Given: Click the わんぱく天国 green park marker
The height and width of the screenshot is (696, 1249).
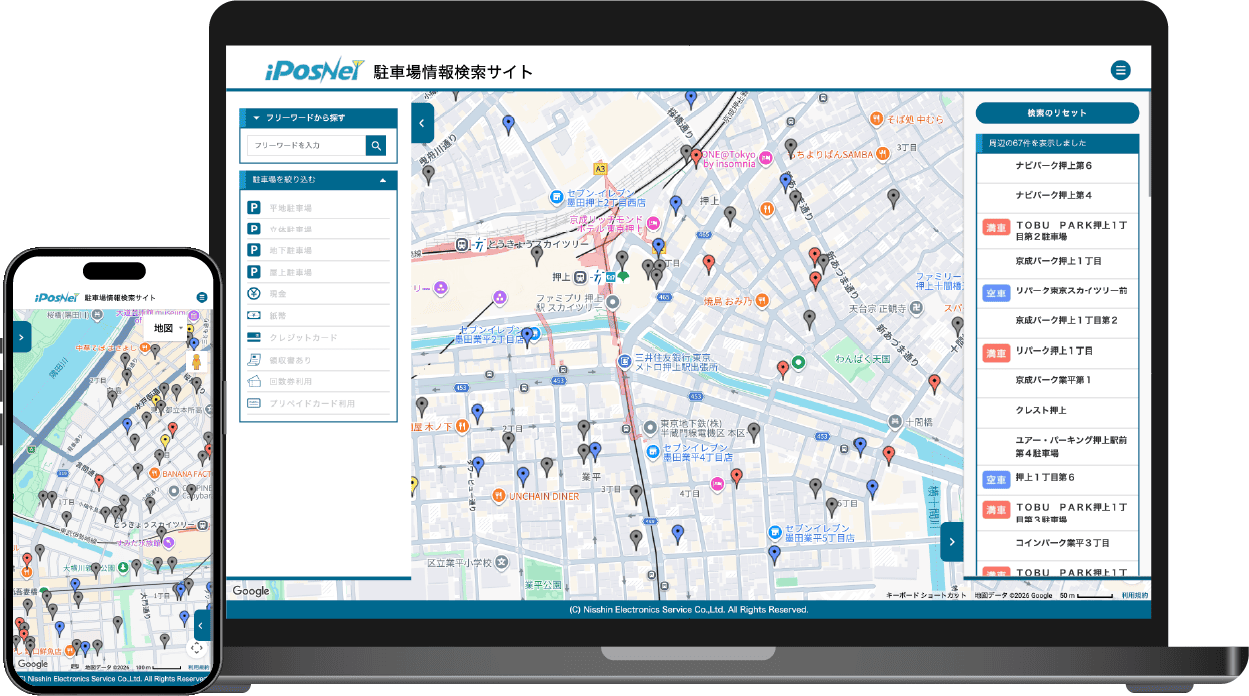Looking at the screenshot, I should click(798, 361).
